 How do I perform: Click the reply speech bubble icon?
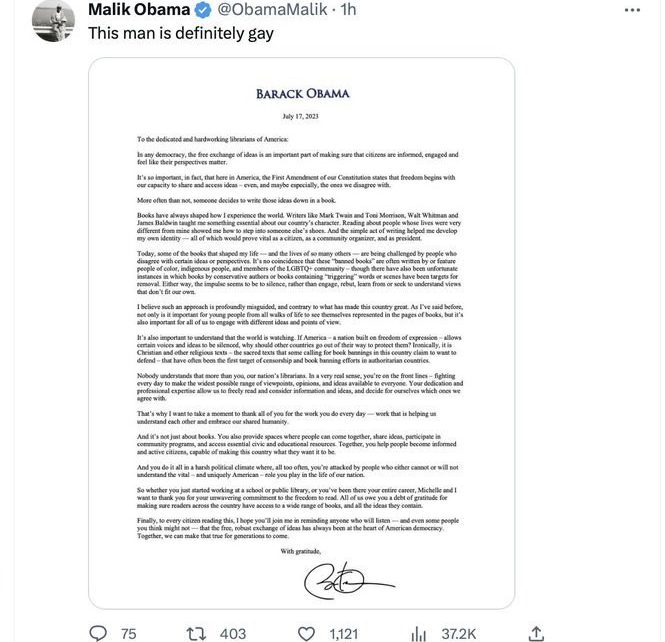click(98, 633)
